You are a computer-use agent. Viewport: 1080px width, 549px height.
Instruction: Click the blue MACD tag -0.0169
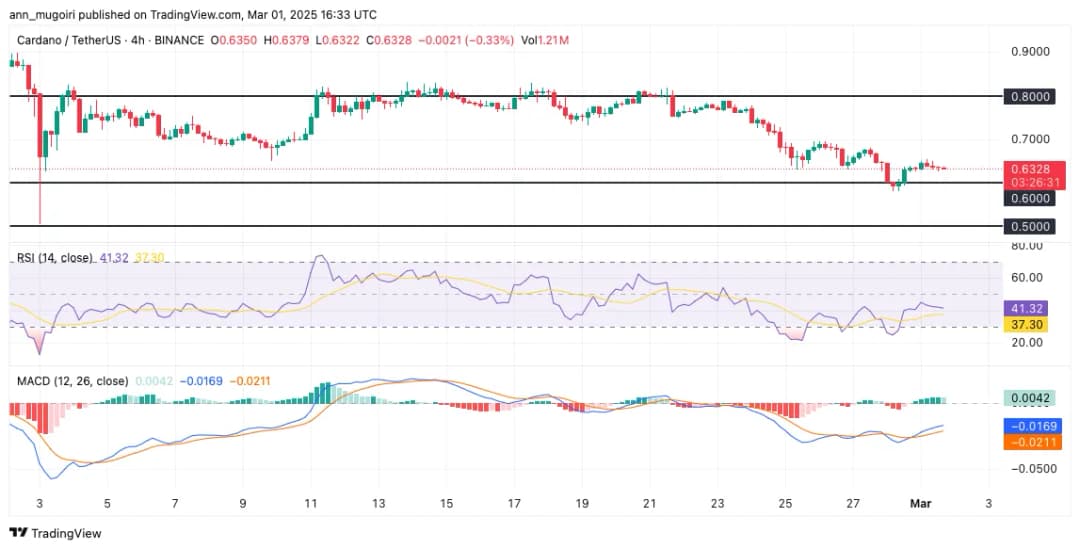[x=1034, y=425]
